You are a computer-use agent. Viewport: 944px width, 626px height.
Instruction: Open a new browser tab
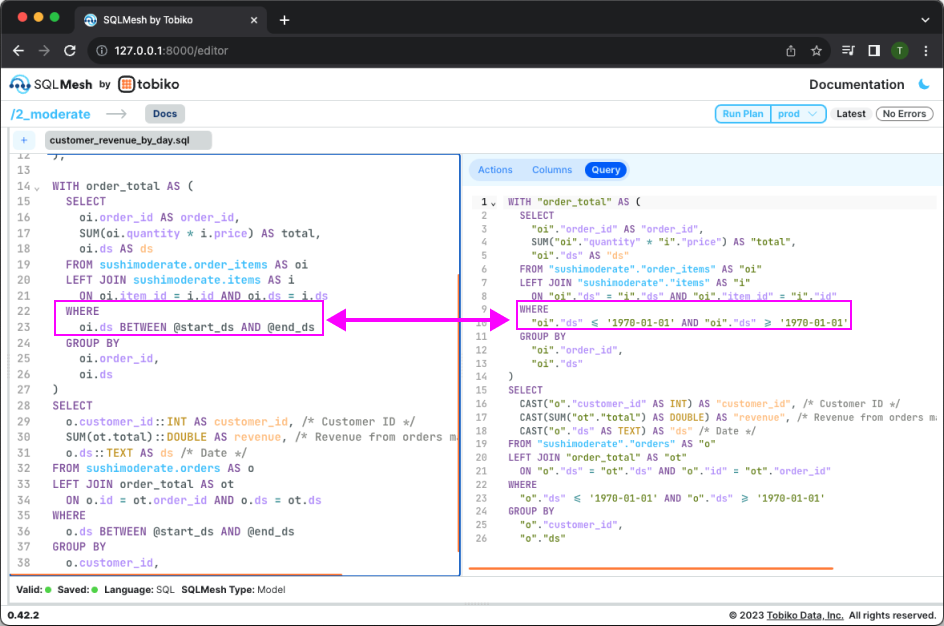click(284, 20)
